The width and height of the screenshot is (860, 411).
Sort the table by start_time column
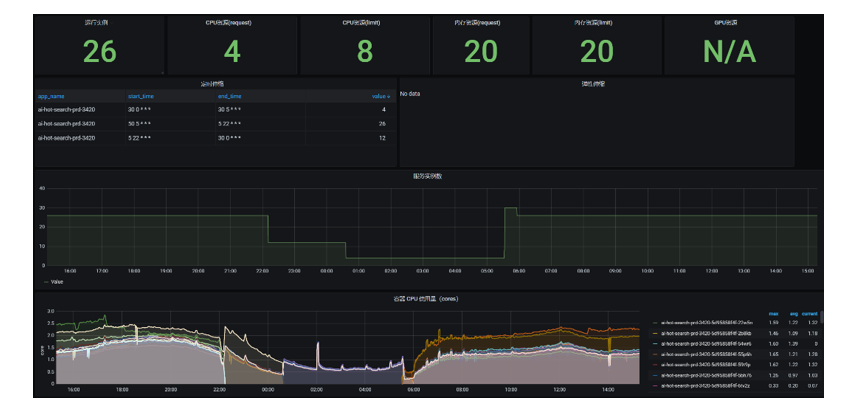140,96
